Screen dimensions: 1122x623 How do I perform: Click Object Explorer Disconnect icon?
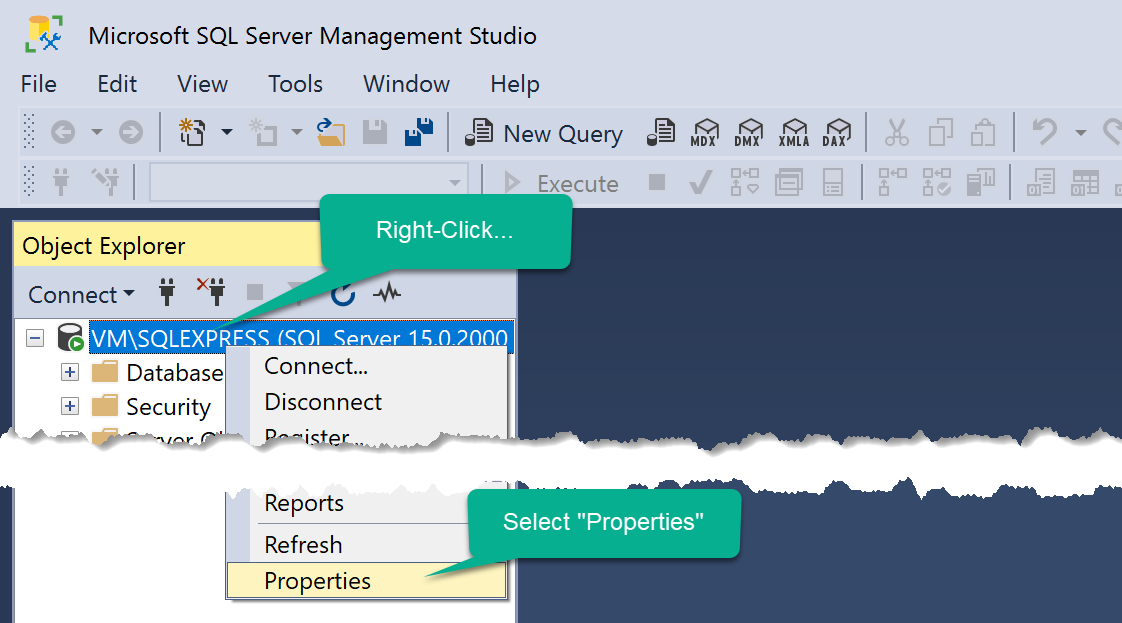click(211, 292)
